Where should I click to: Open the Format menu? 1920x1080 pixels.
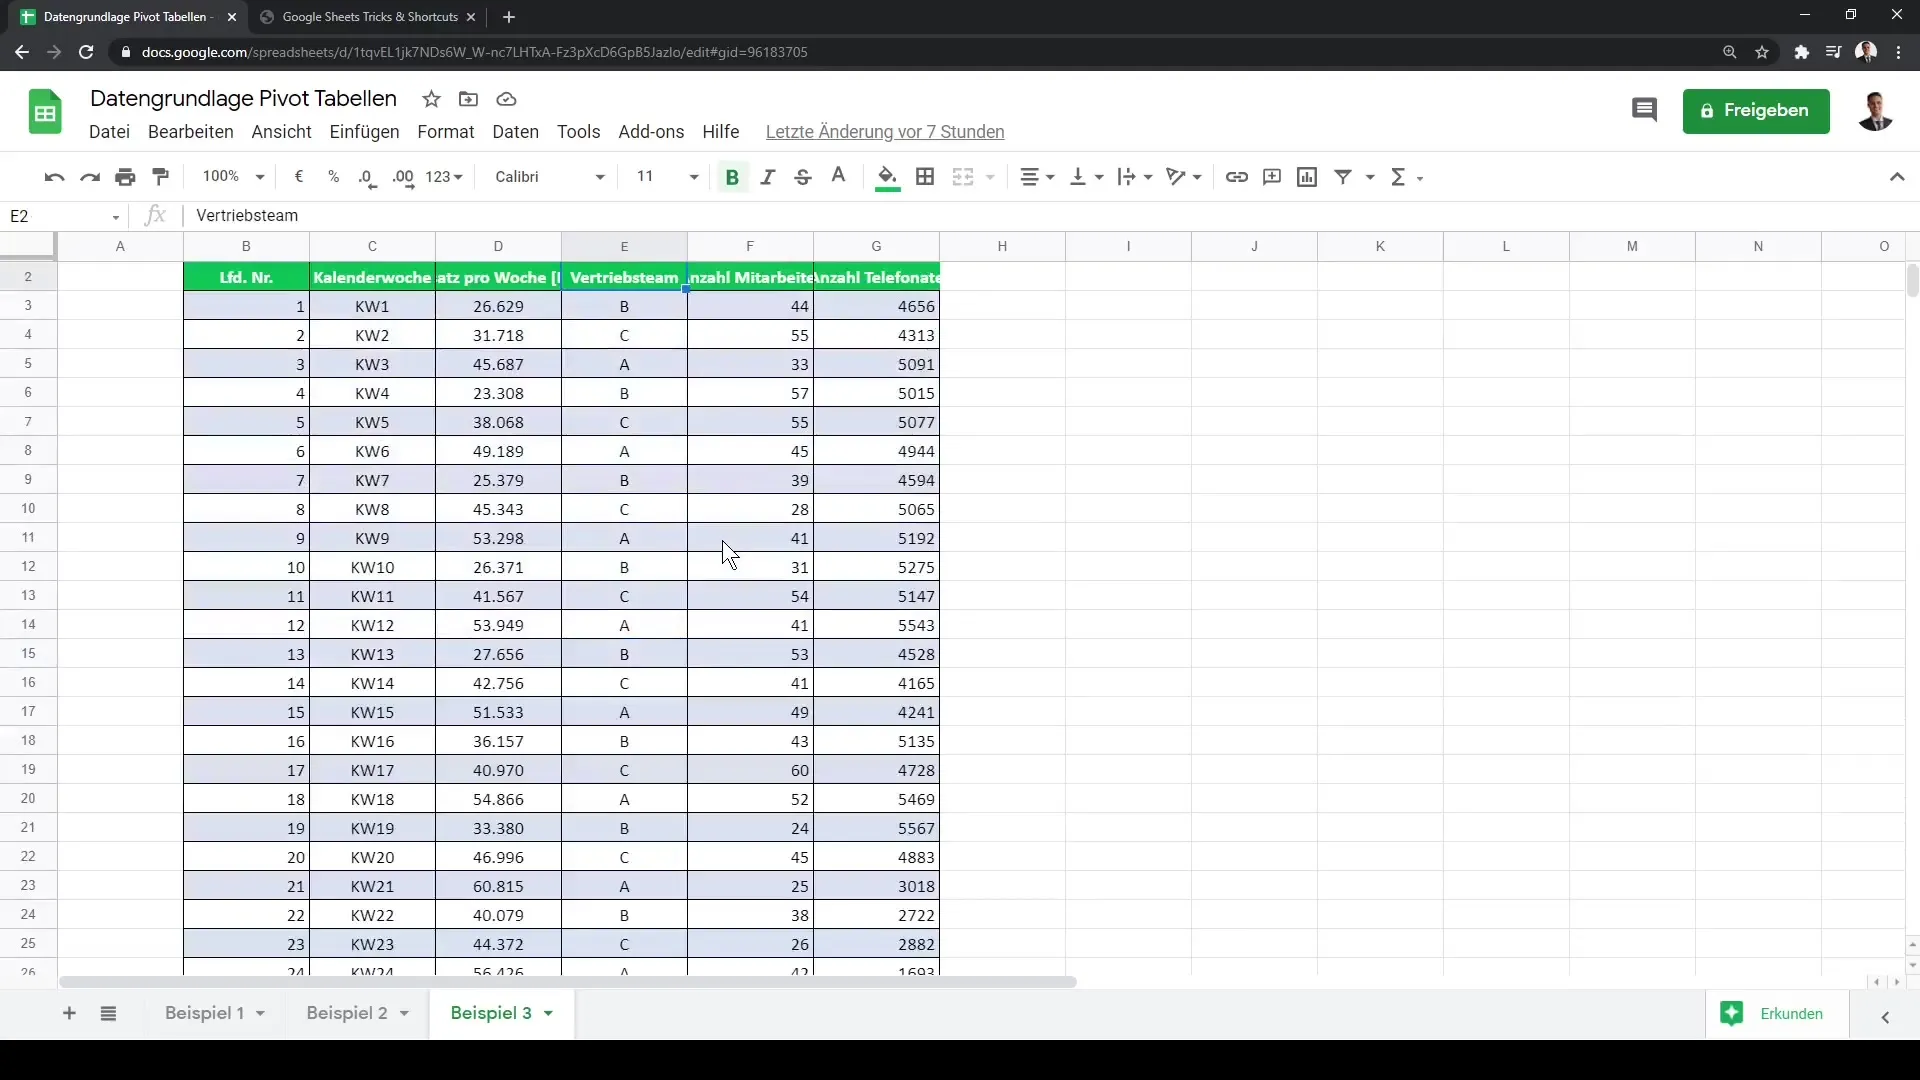click(x=445, y=132)
